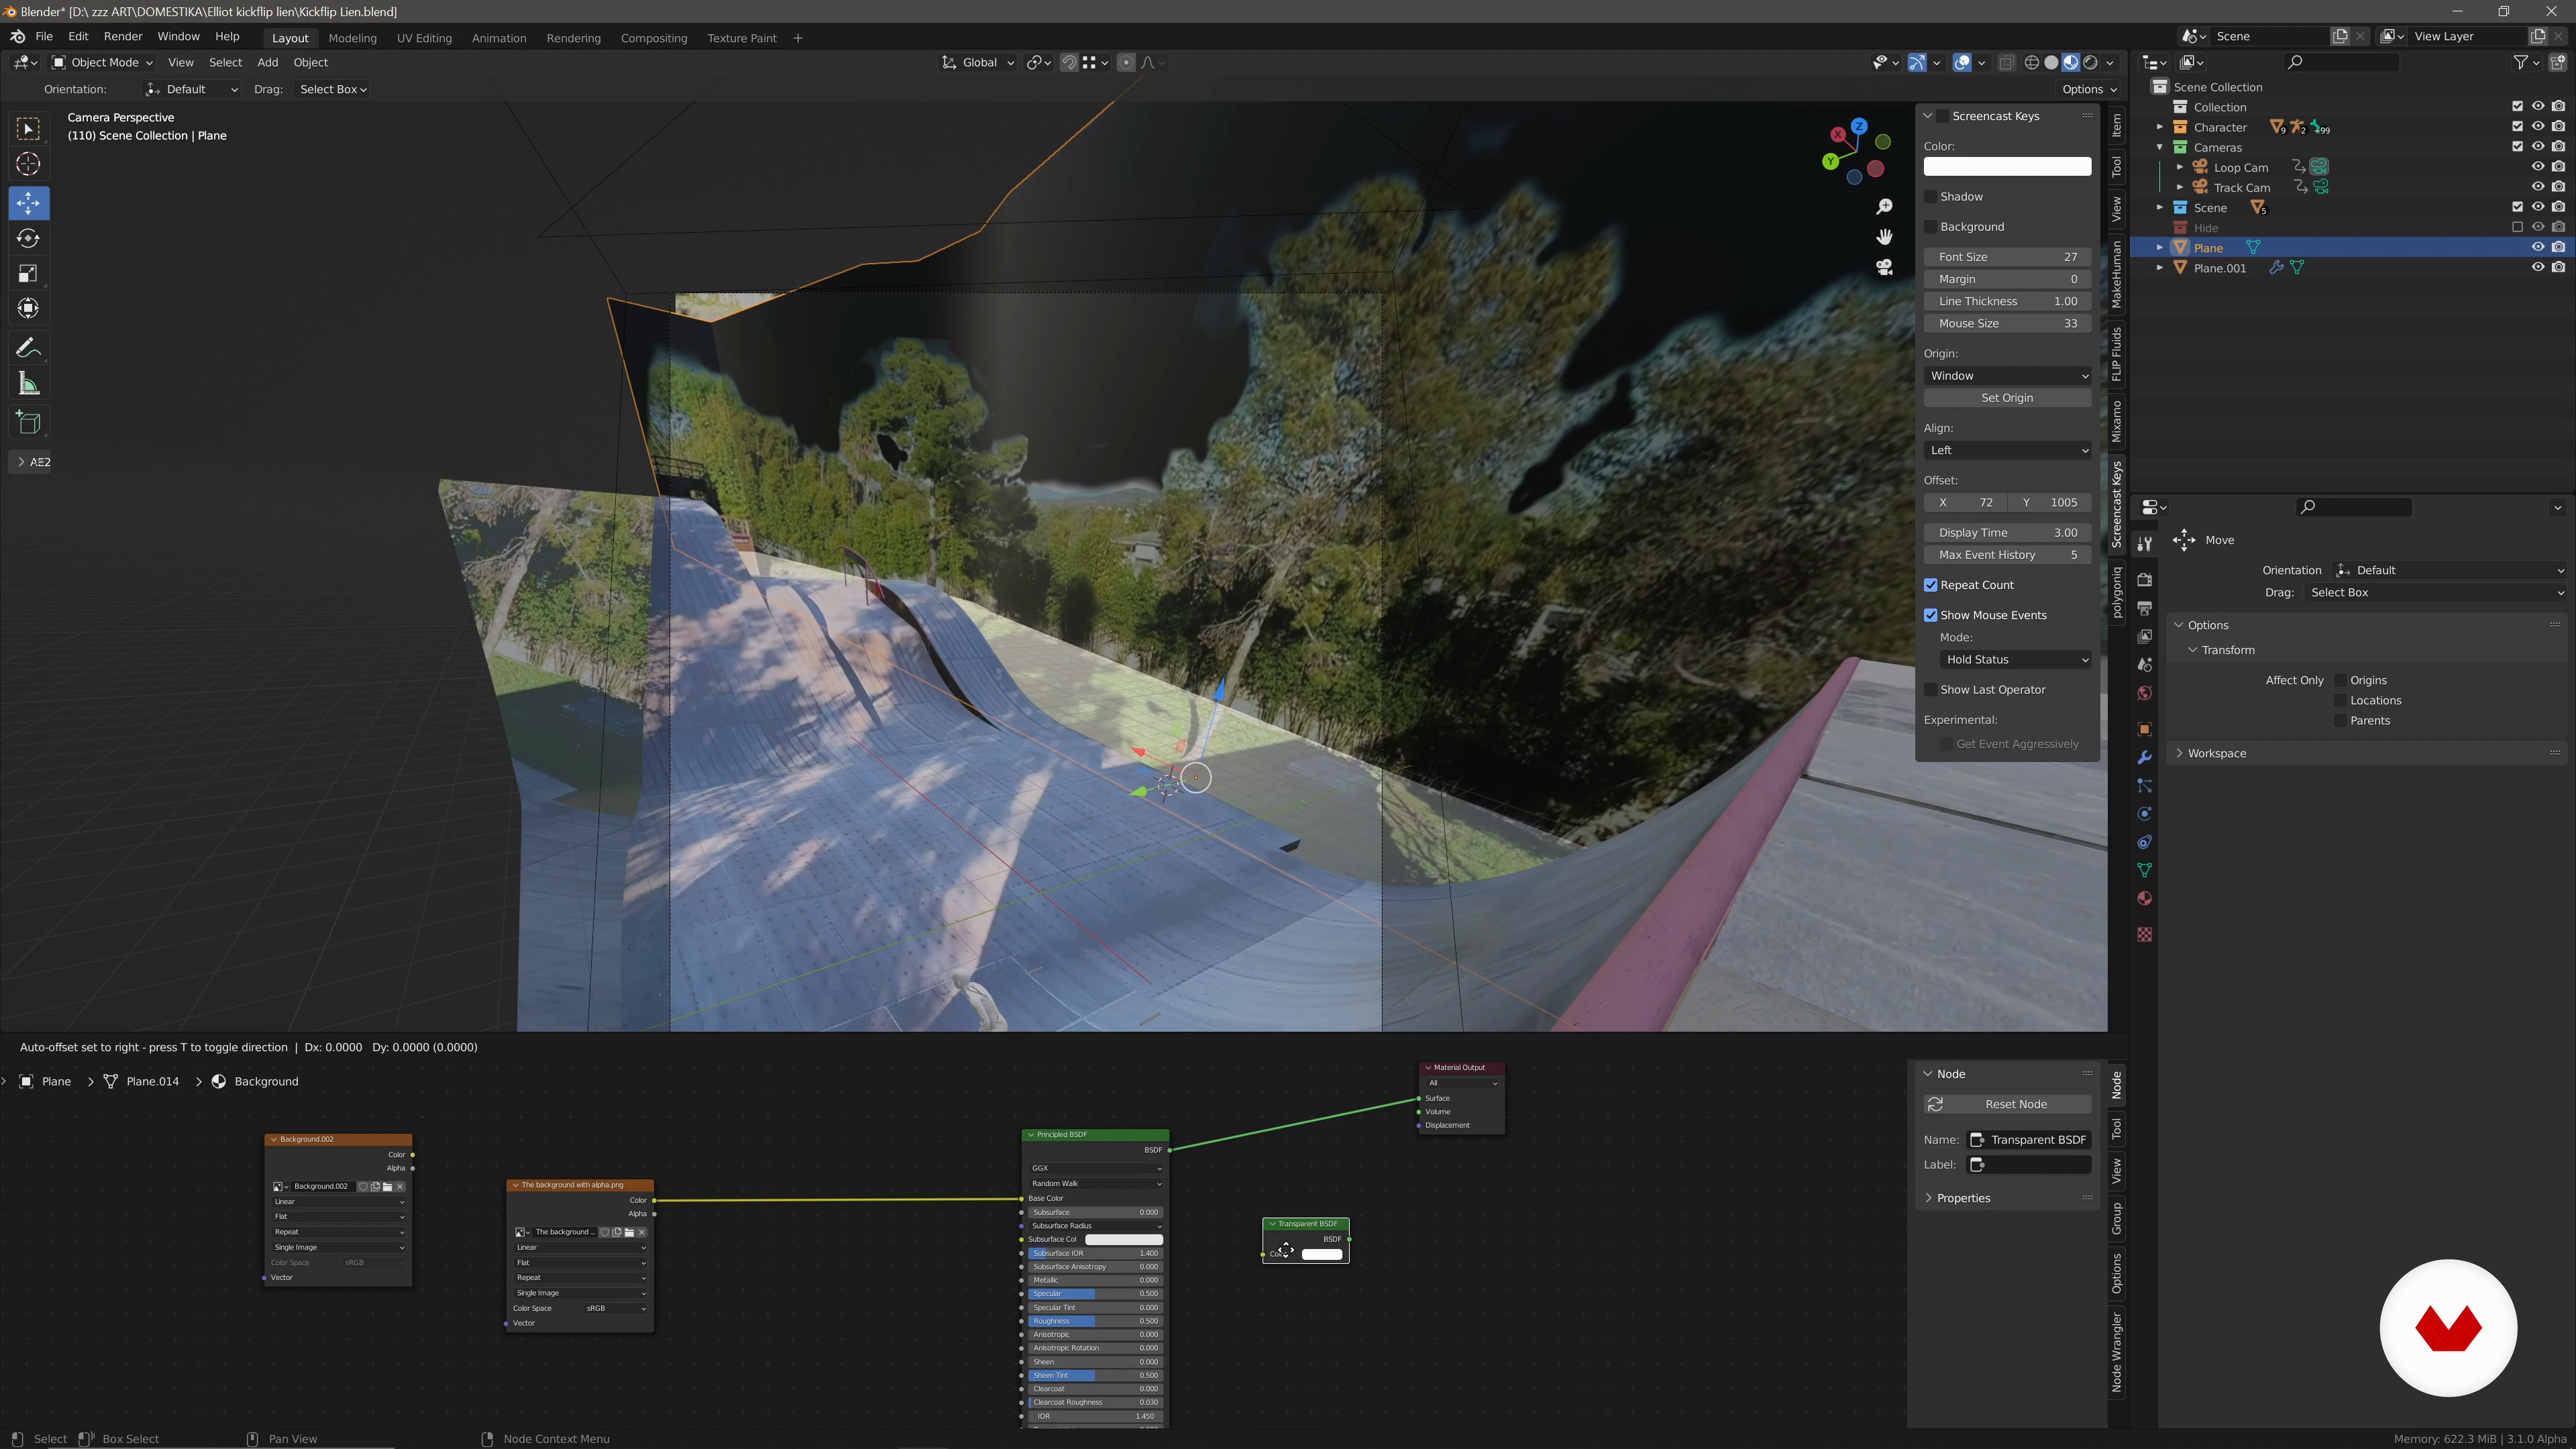Toggle proportional editing icon

(x=1126, y=62)
